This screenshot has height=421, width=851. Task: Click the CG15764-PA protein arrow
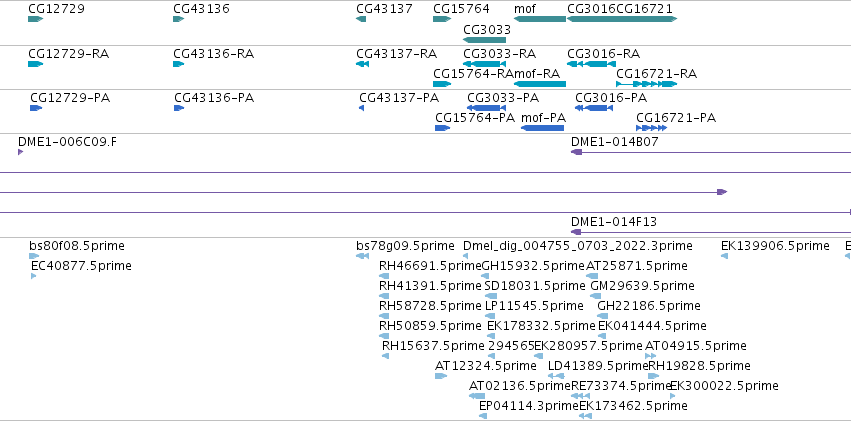[442, 128]
